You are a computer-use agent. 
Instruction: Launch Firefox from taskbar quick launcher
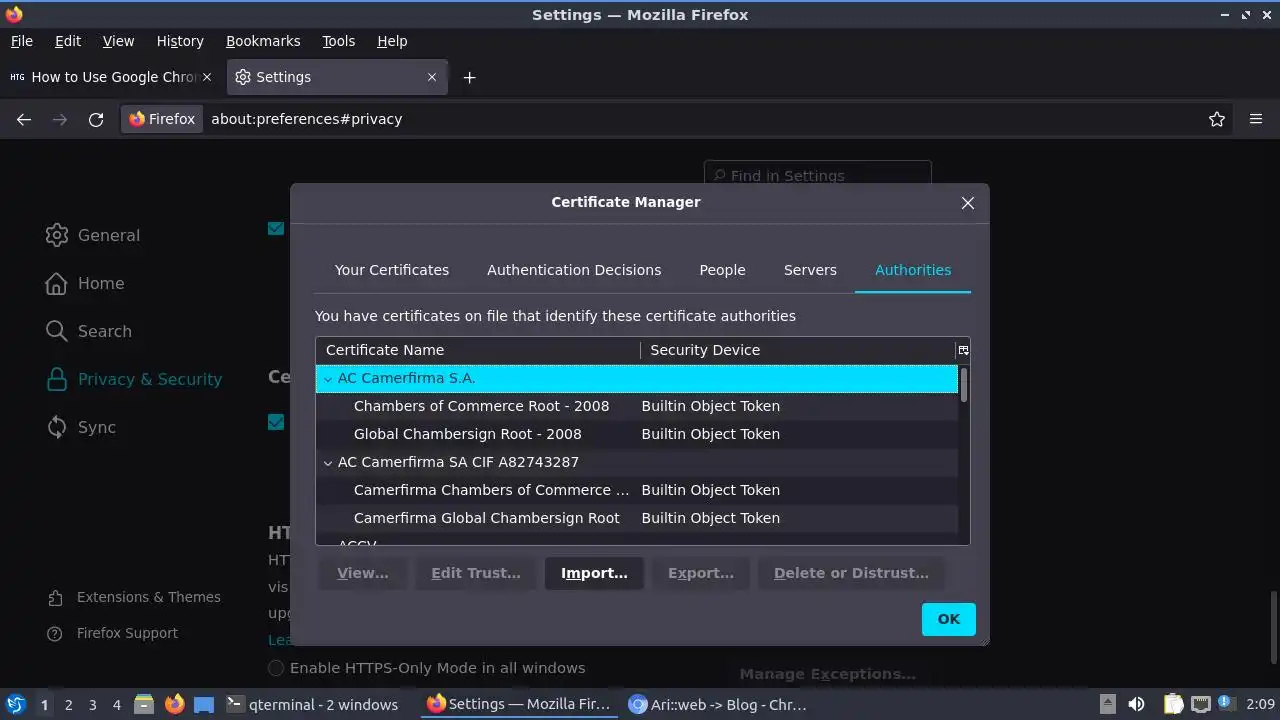[174, 704]
